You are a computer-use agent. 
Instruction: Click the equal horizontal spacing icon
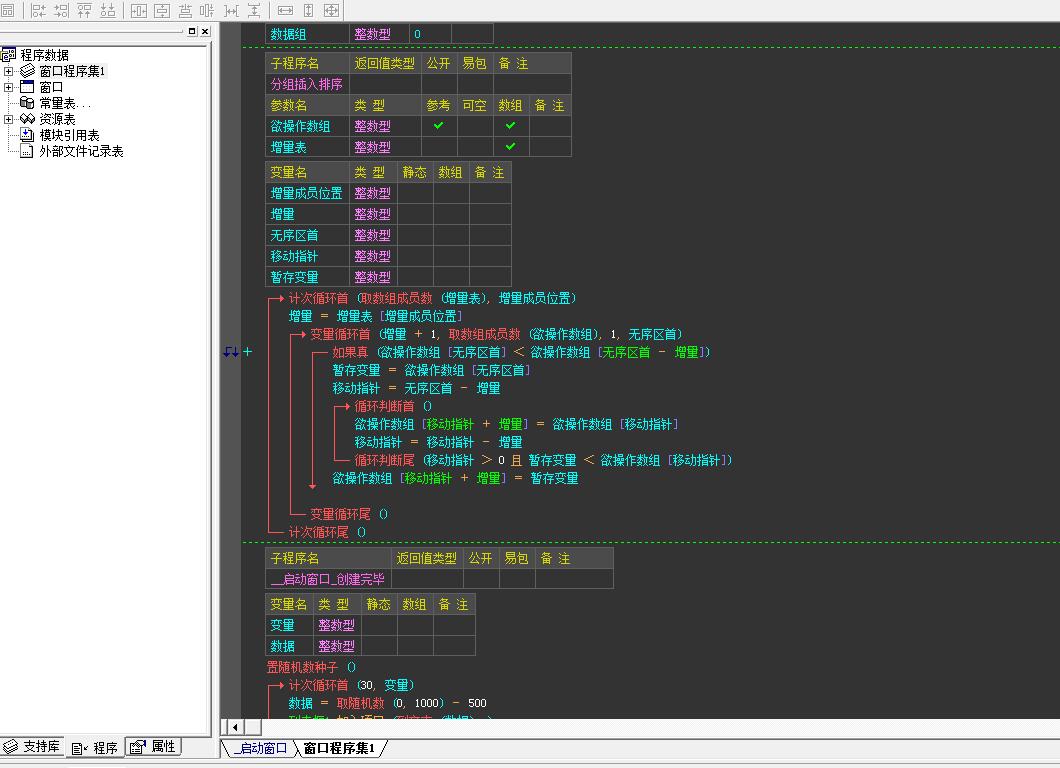231,10
